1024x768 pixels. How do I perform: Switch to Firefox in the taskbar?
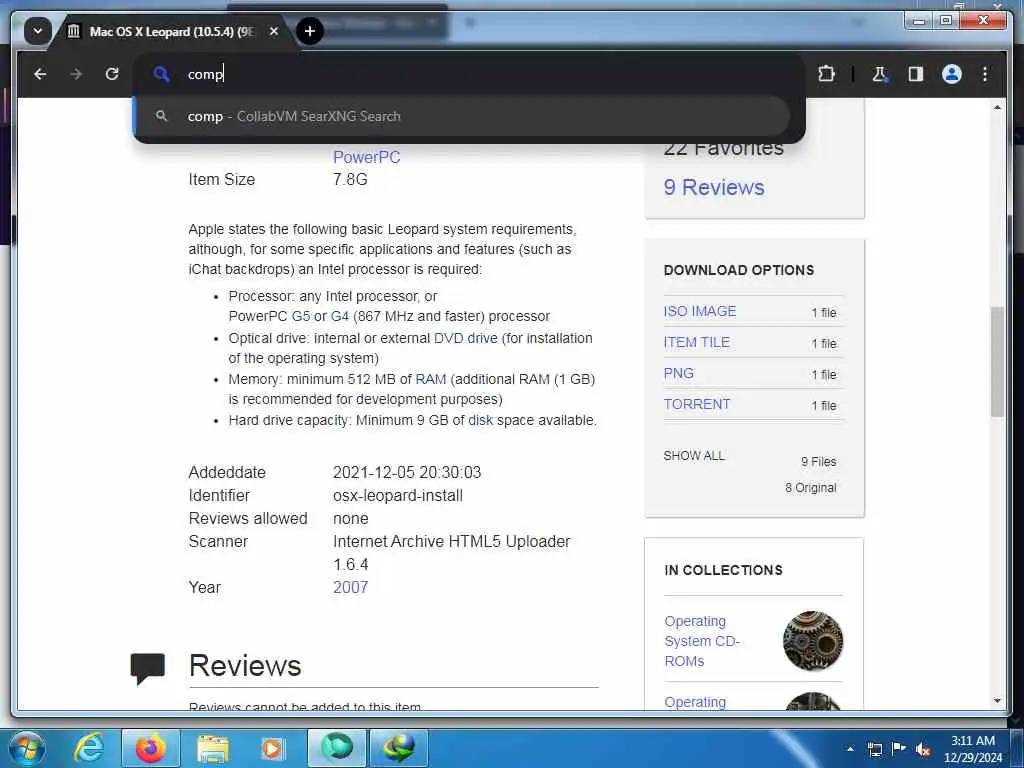[x=150, y=748]
